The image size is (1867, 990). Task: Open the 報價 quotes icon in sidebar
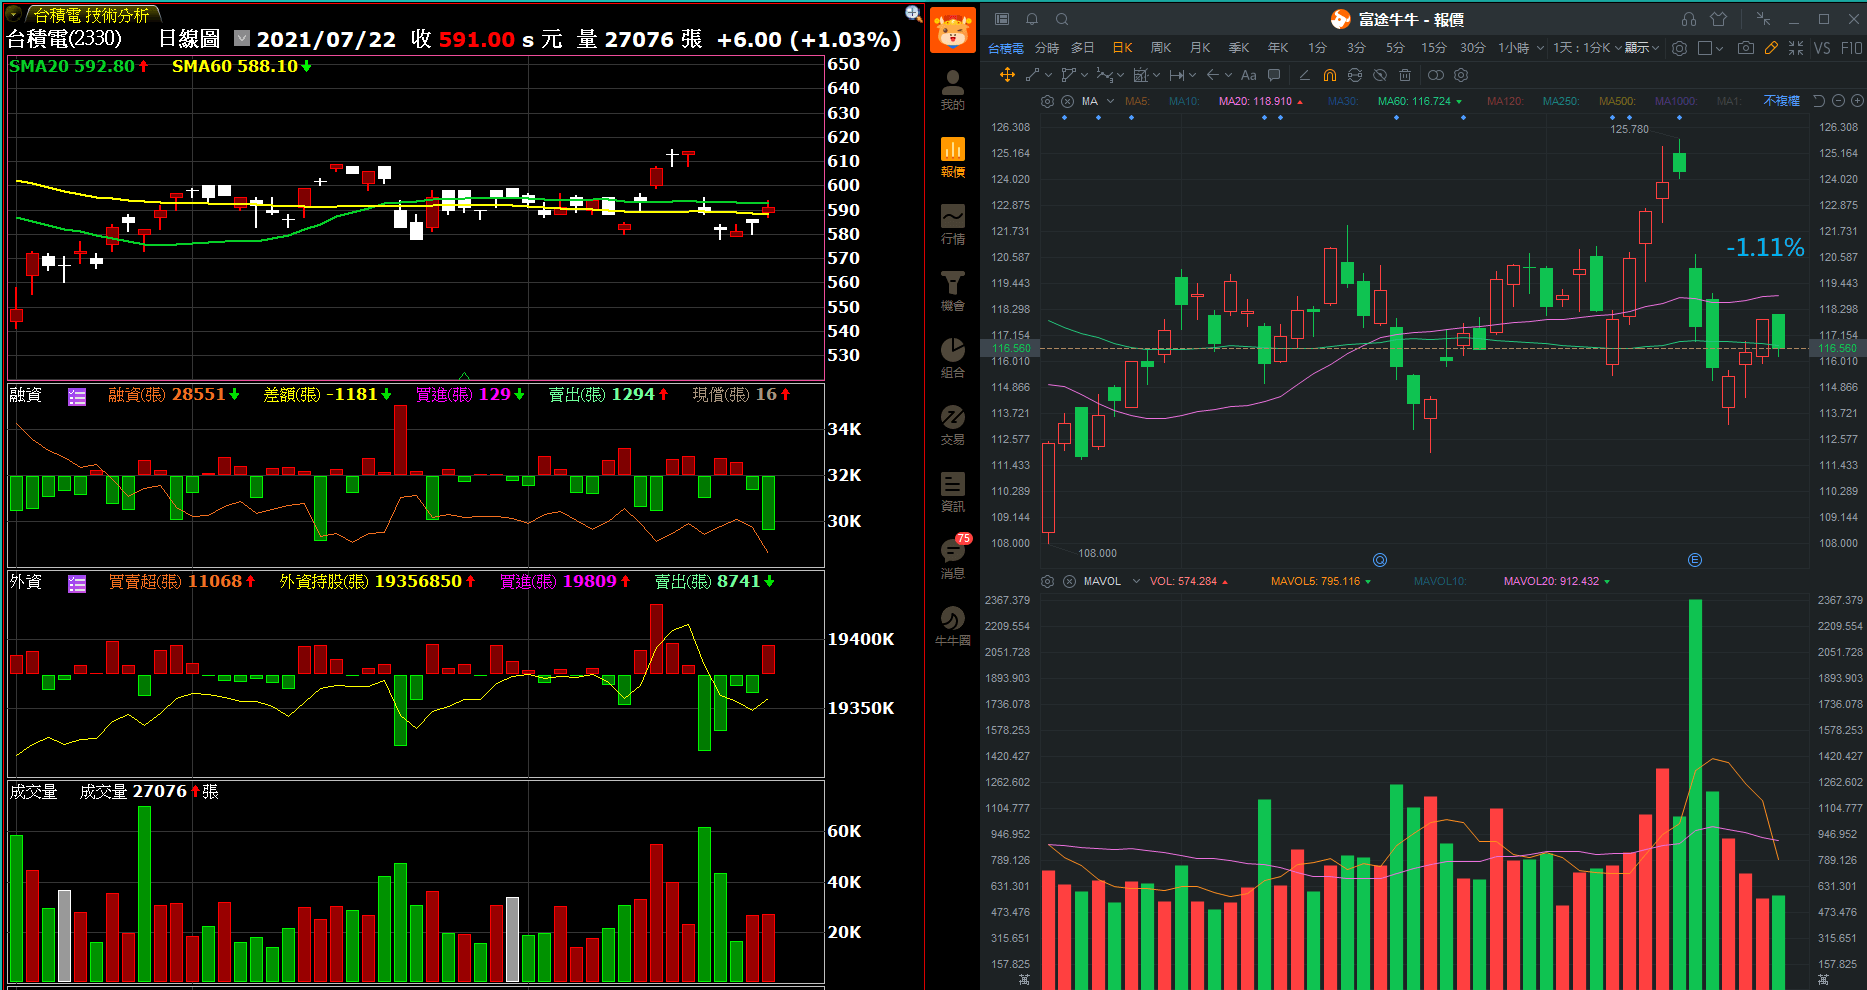point(953,157)
